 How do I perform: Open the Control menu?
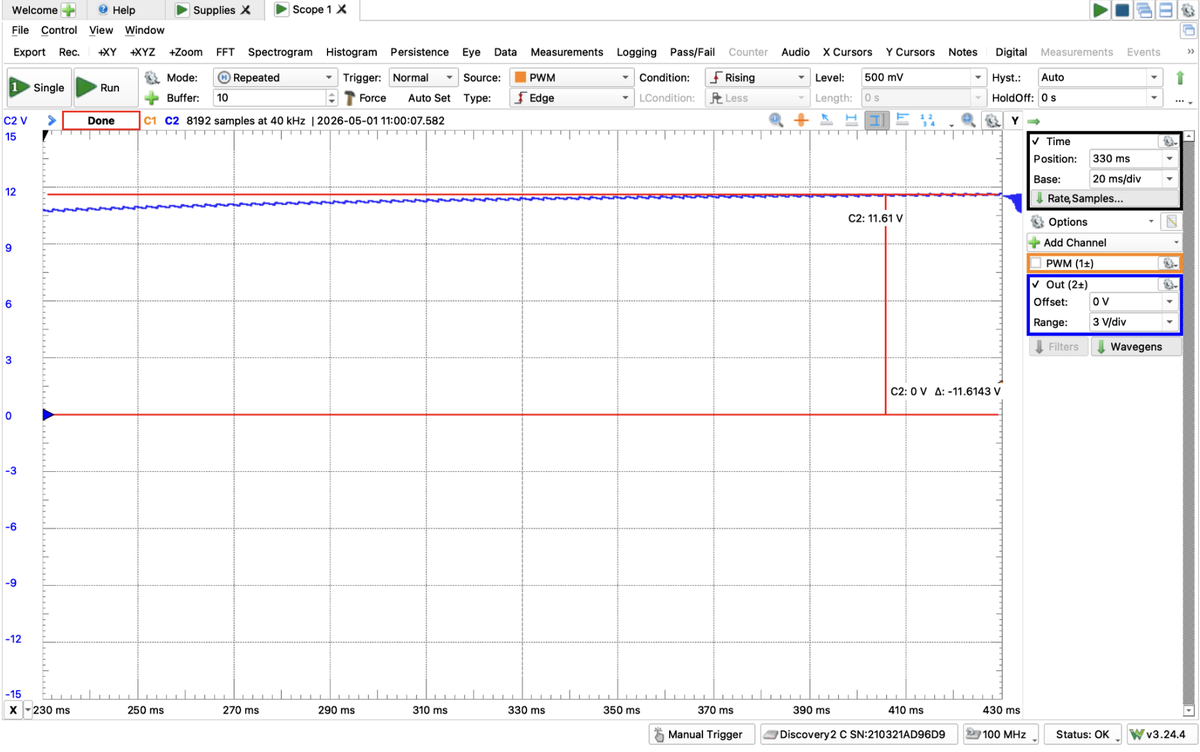tap(59, 30)
